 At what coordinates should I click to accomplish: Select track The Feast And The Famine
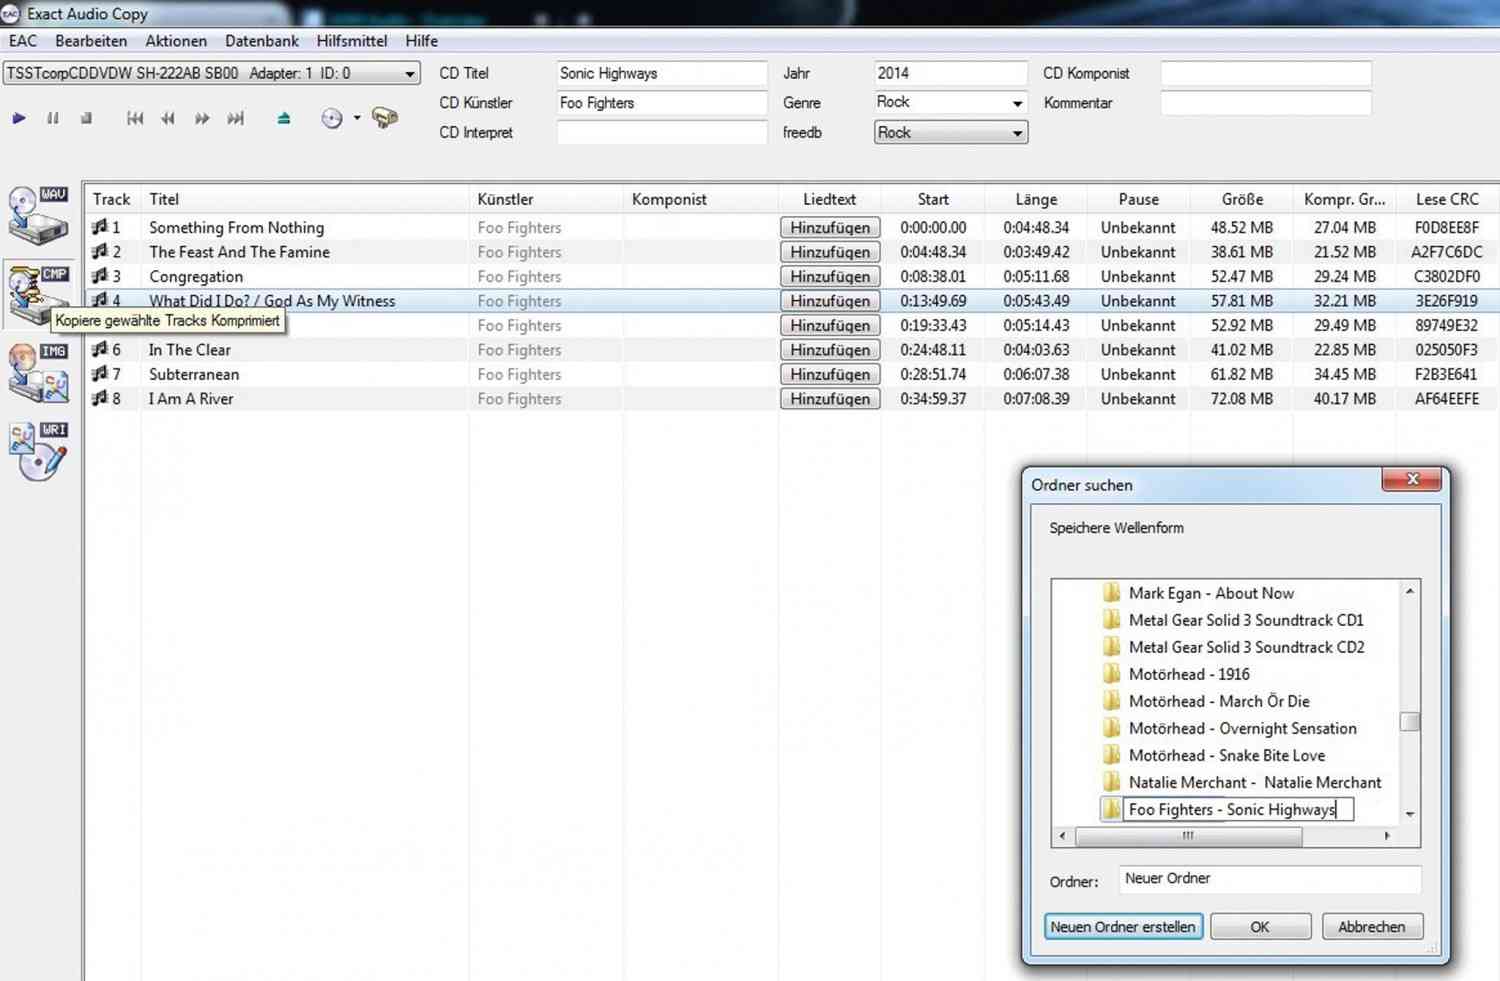[239, 252]
